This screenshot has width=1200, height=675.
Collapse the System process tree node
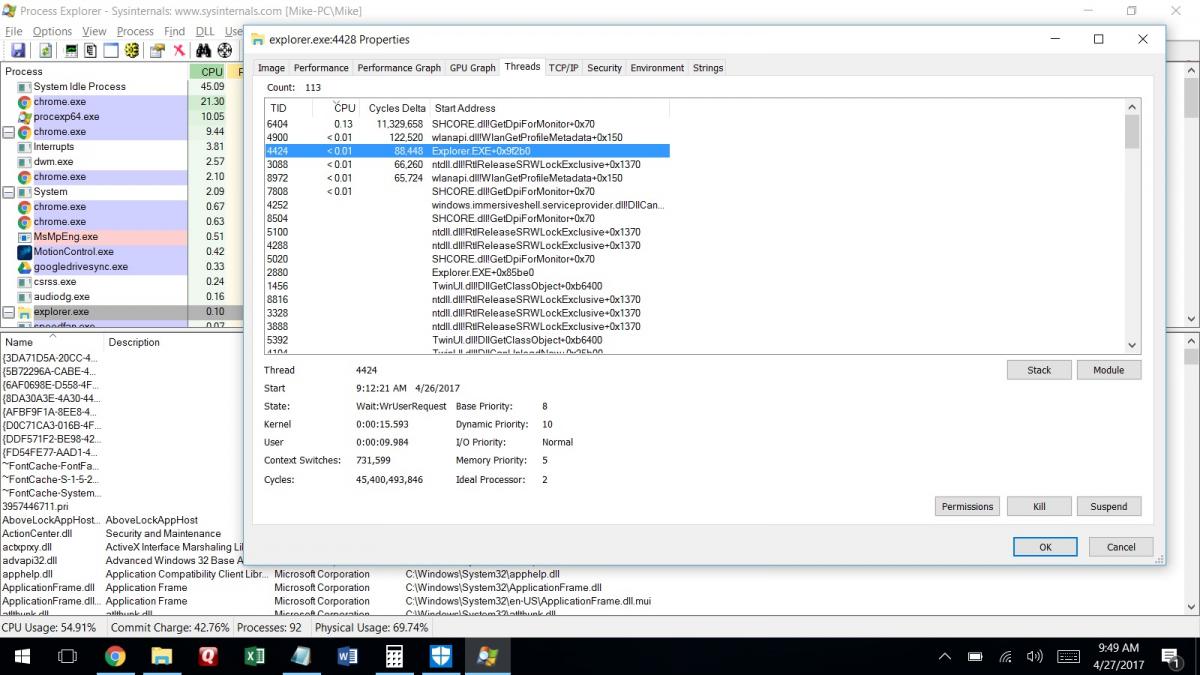(x=9, y=192)
